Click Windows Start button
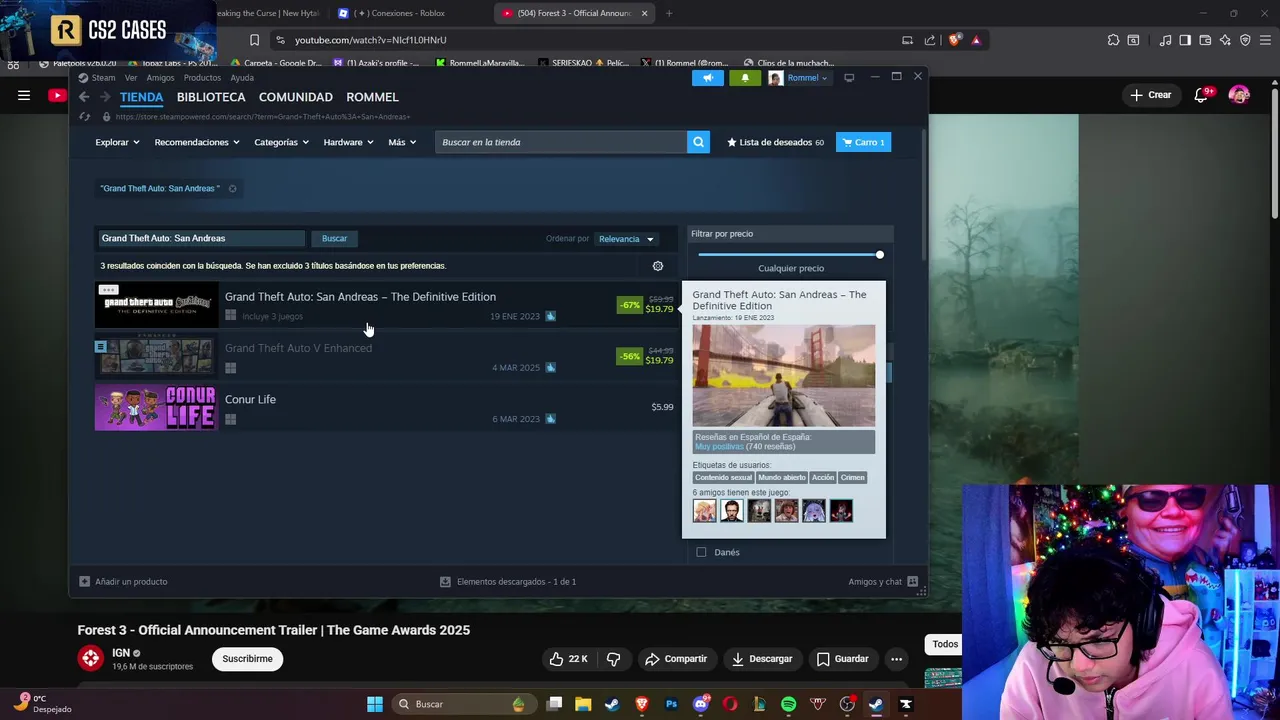 (375, 704)
